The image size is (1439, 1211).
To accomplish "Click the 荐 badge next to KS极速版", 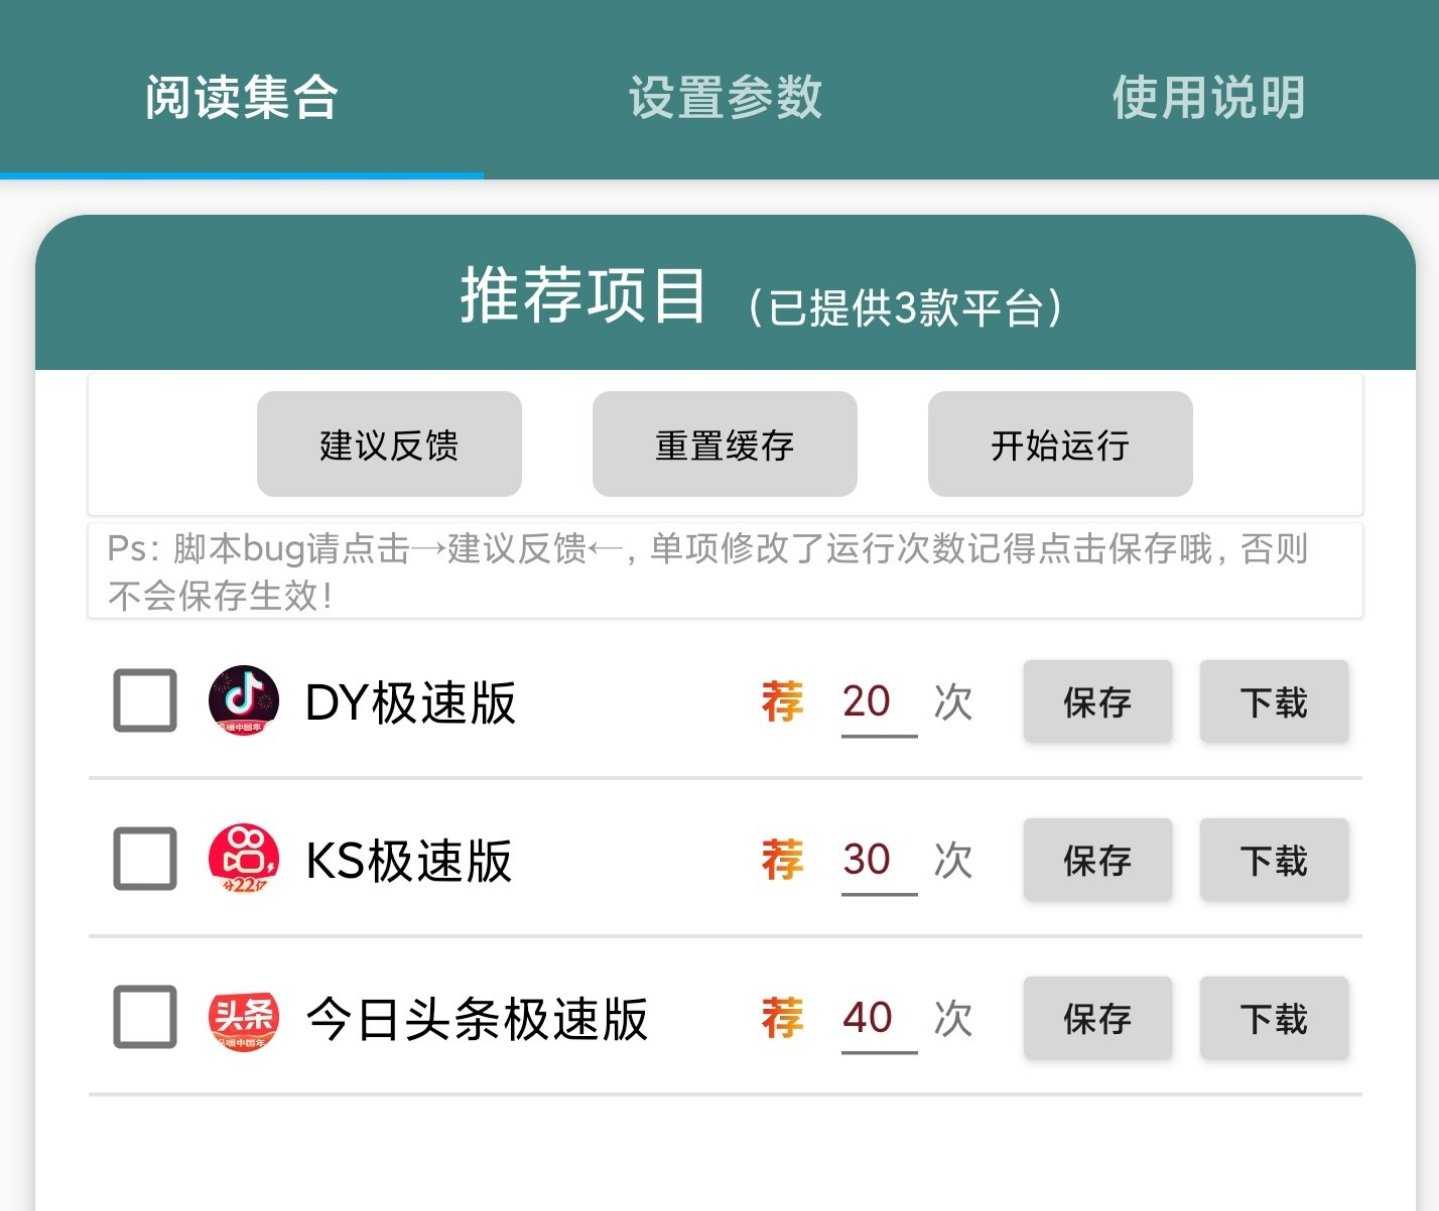I will pyautogui.click(x=783, y=859).
